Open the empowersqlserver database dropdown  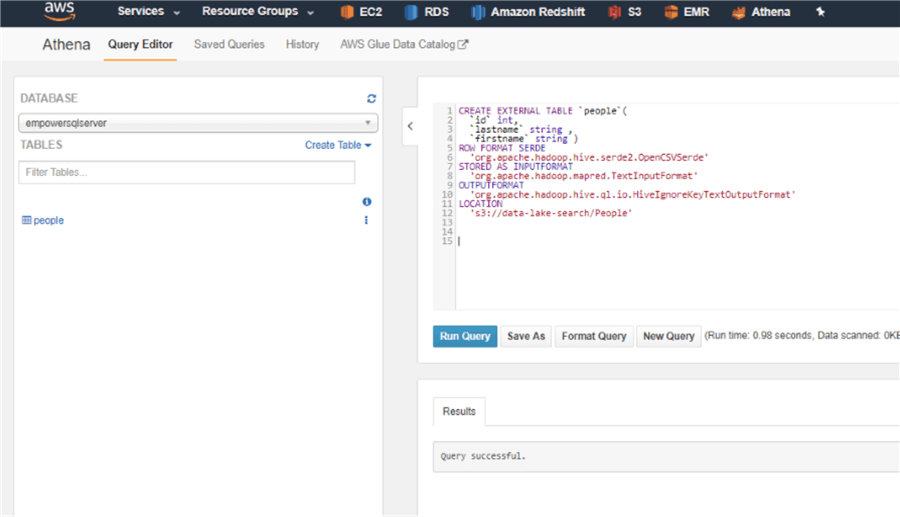[198, 123]
